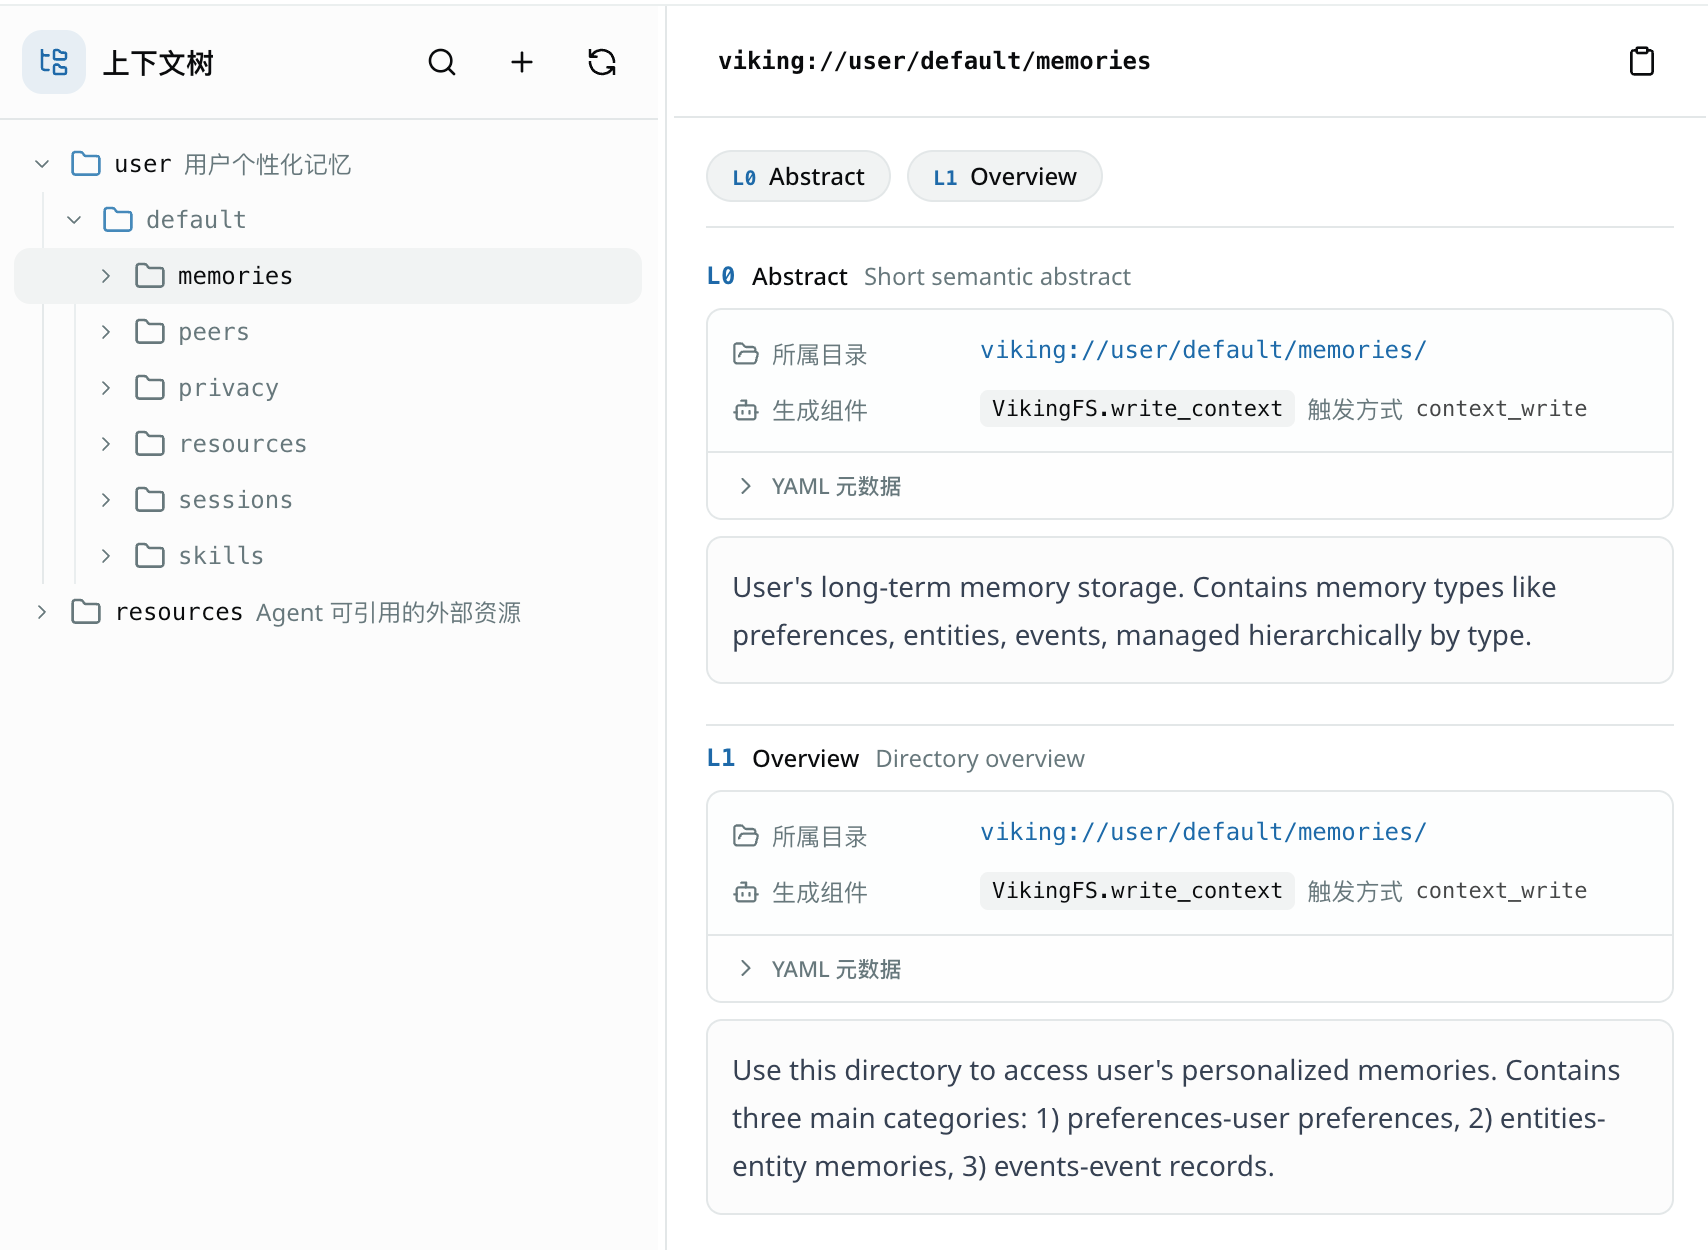Click the 'Short semantic abstract' subtitle
Screen dimensions: 1708x1250
coord(997,277)
